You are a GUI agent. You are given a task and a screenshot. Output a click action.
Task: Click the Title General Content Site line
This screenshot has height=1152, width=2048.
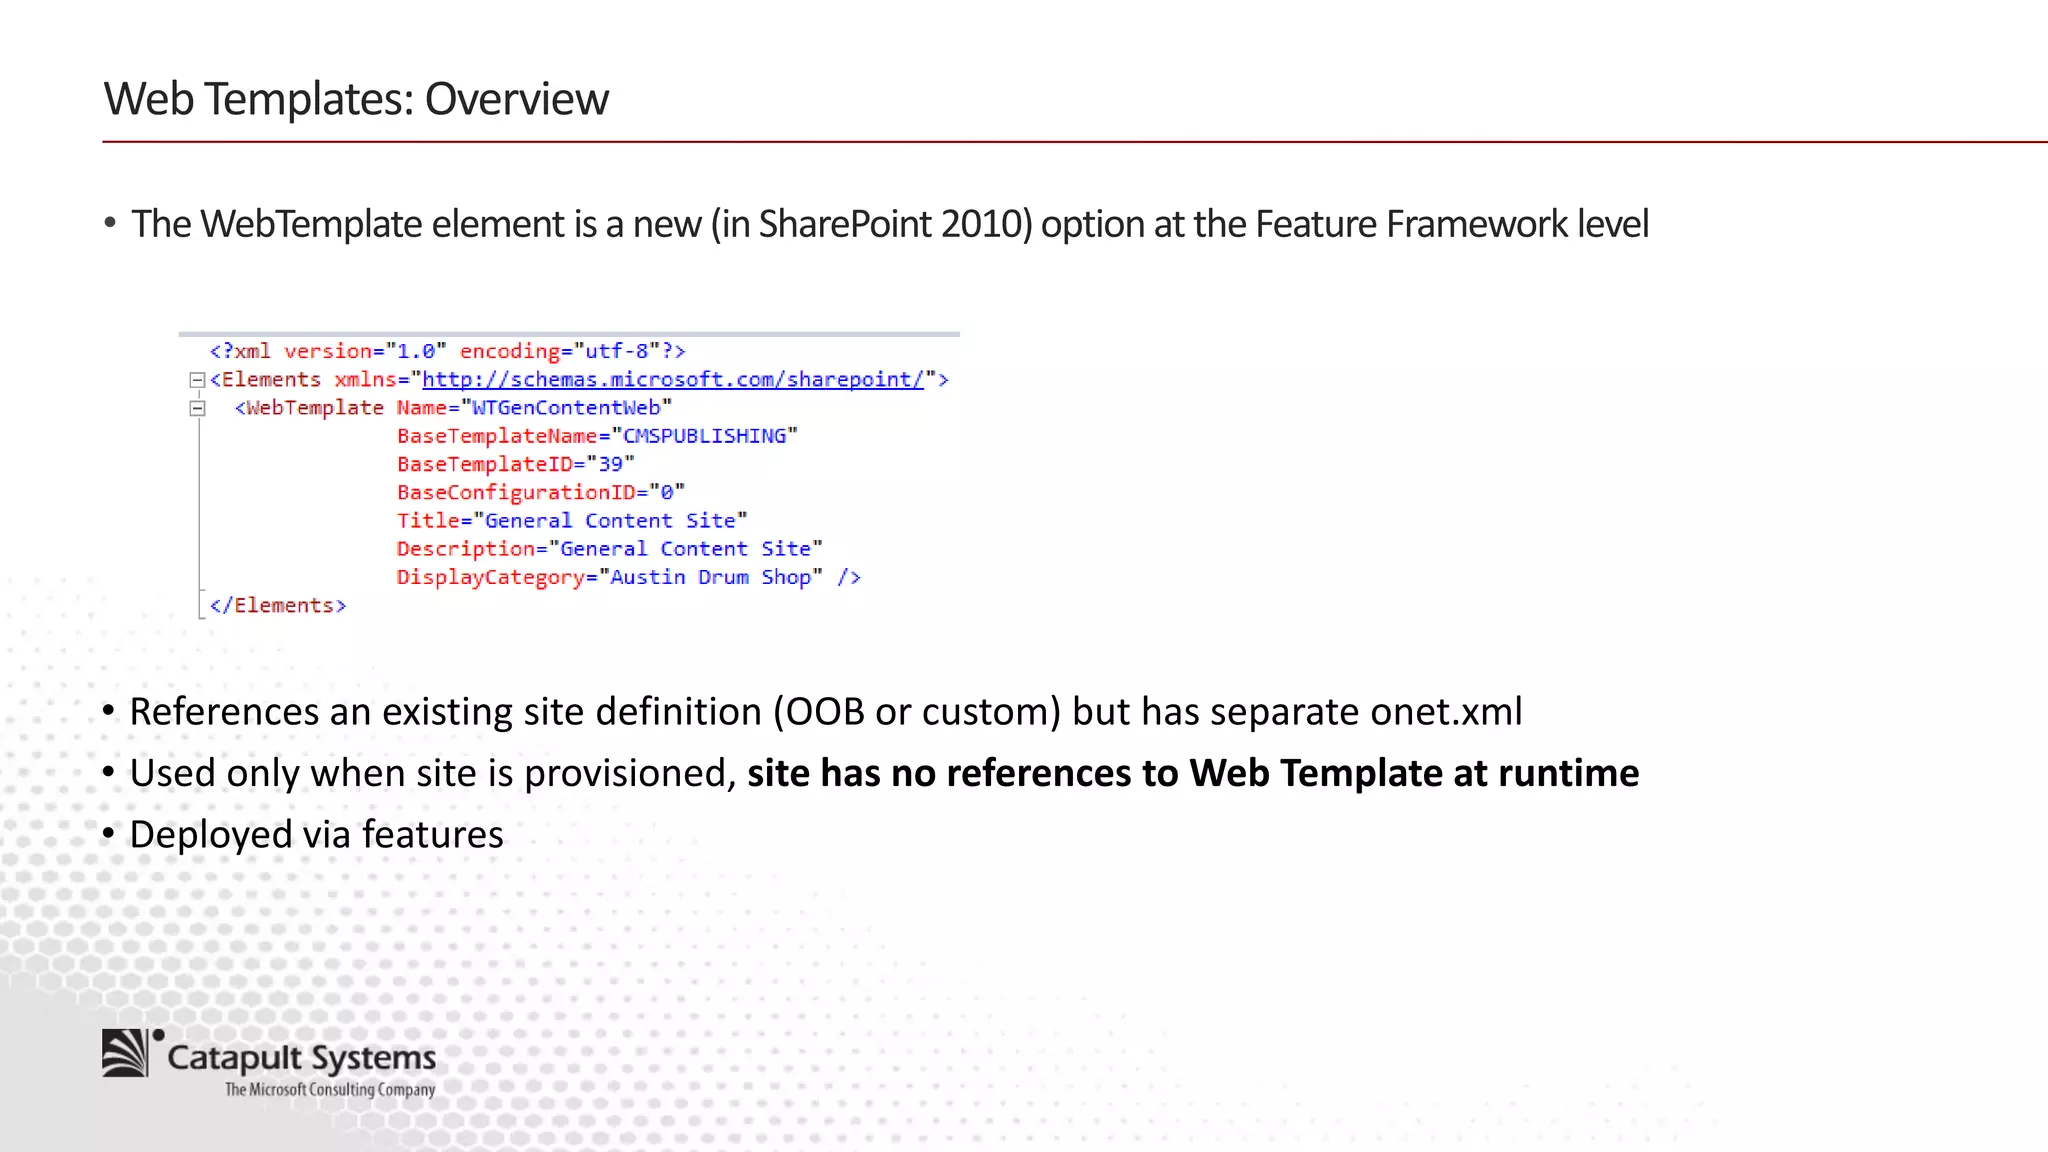pos(571,521)
